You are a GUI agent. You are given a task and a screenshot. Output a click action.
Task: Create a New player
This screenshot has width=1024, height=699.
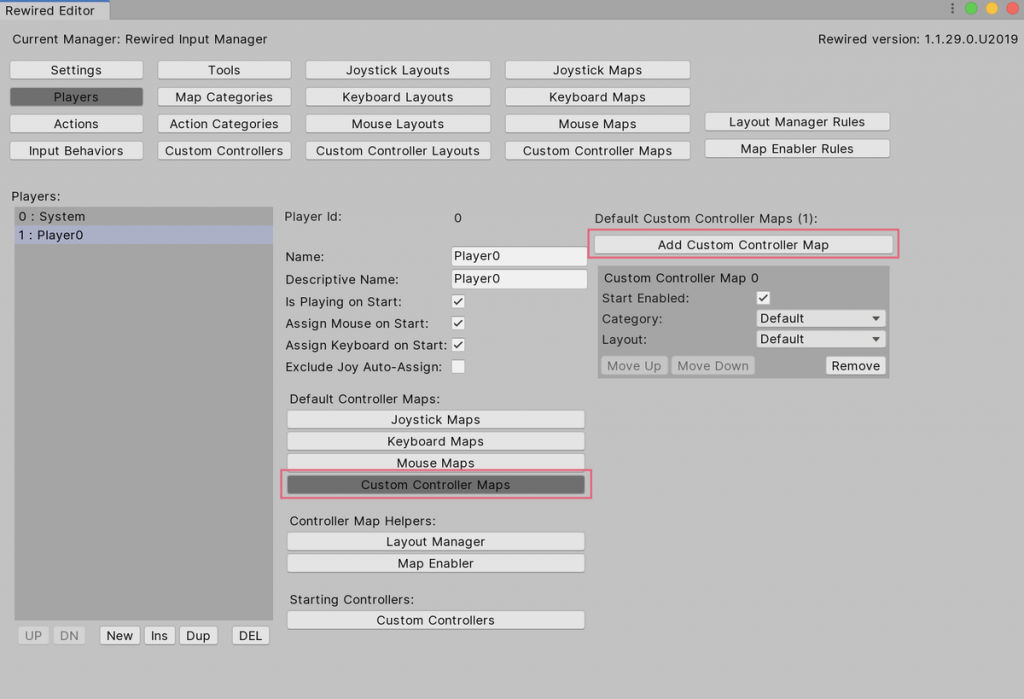[120, 636]
